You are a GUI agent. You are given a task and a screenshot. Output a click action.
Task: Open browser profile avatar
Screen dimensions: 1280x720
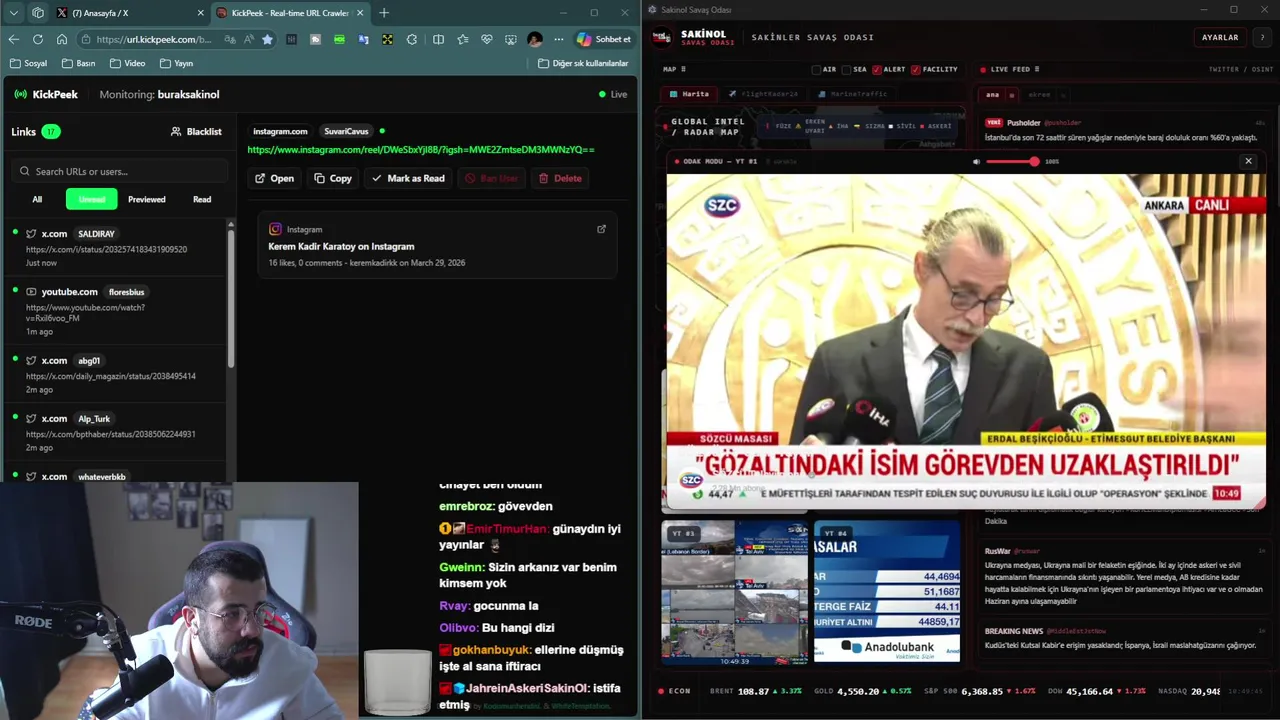tap(535, 39)
